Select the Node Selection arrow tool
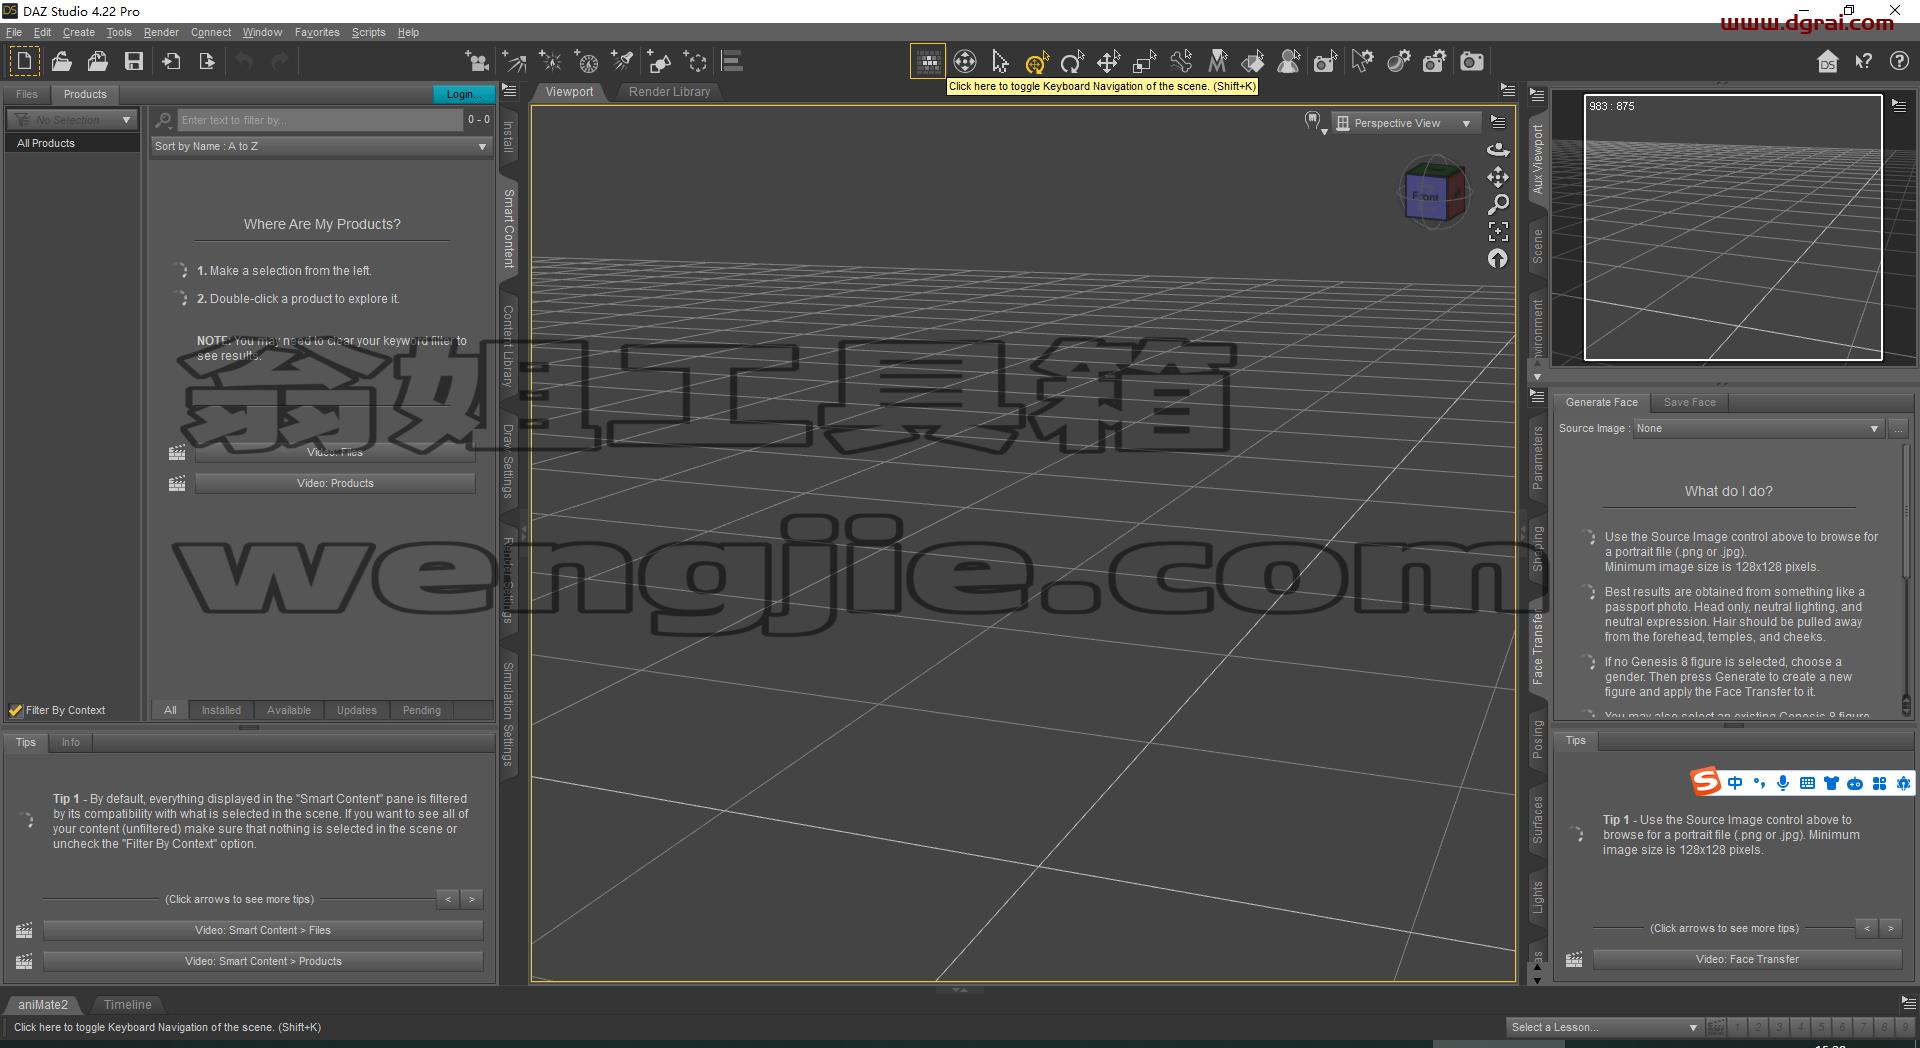Screen dimensions: 1920x1048 click(x=1000, y=61)
